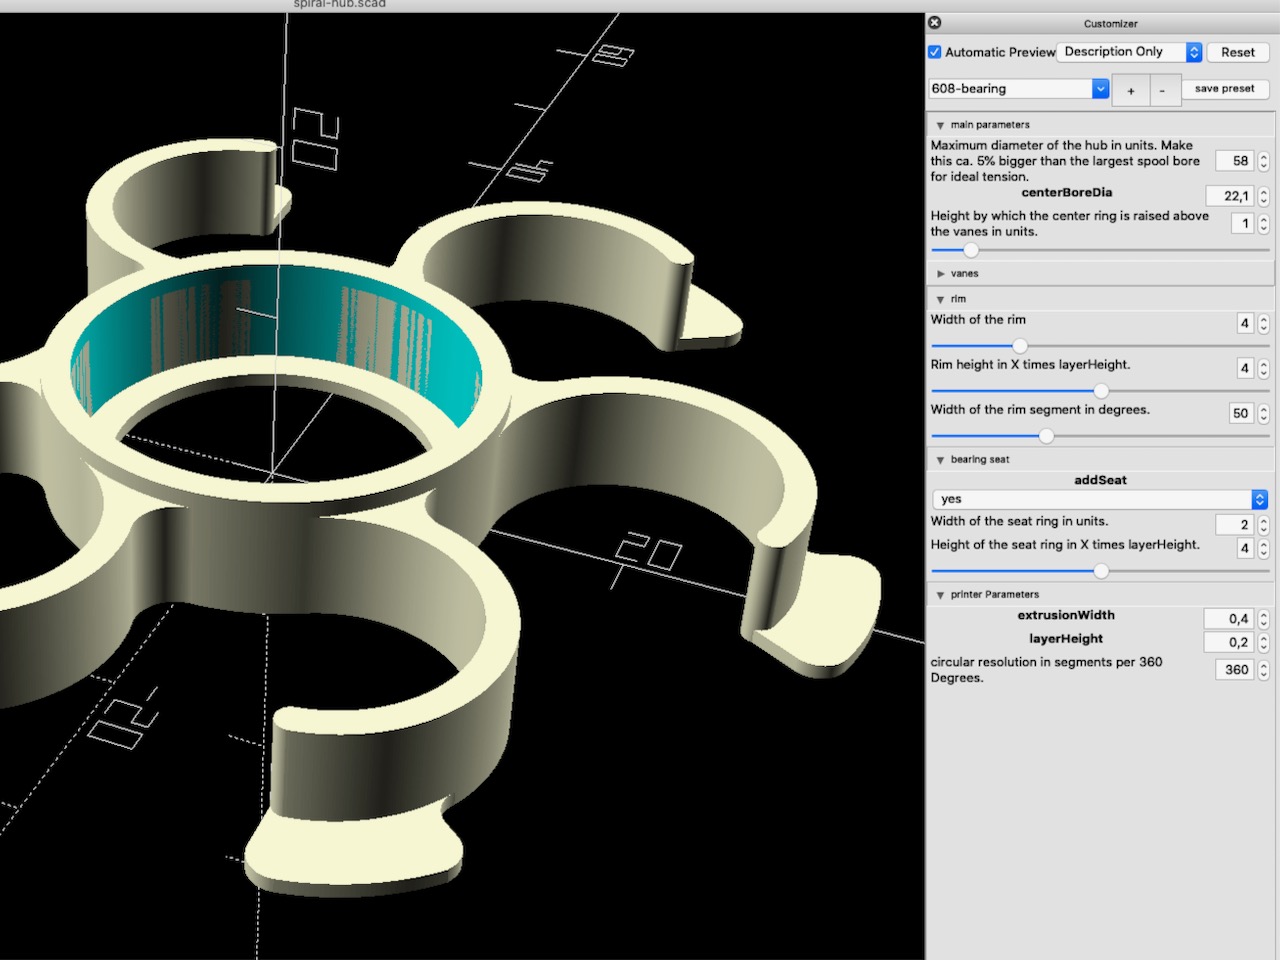Viewport: 1280px width, 960px height.
Task: Click the extrusionWidth value field
Action: click(x=1229, y=619)
